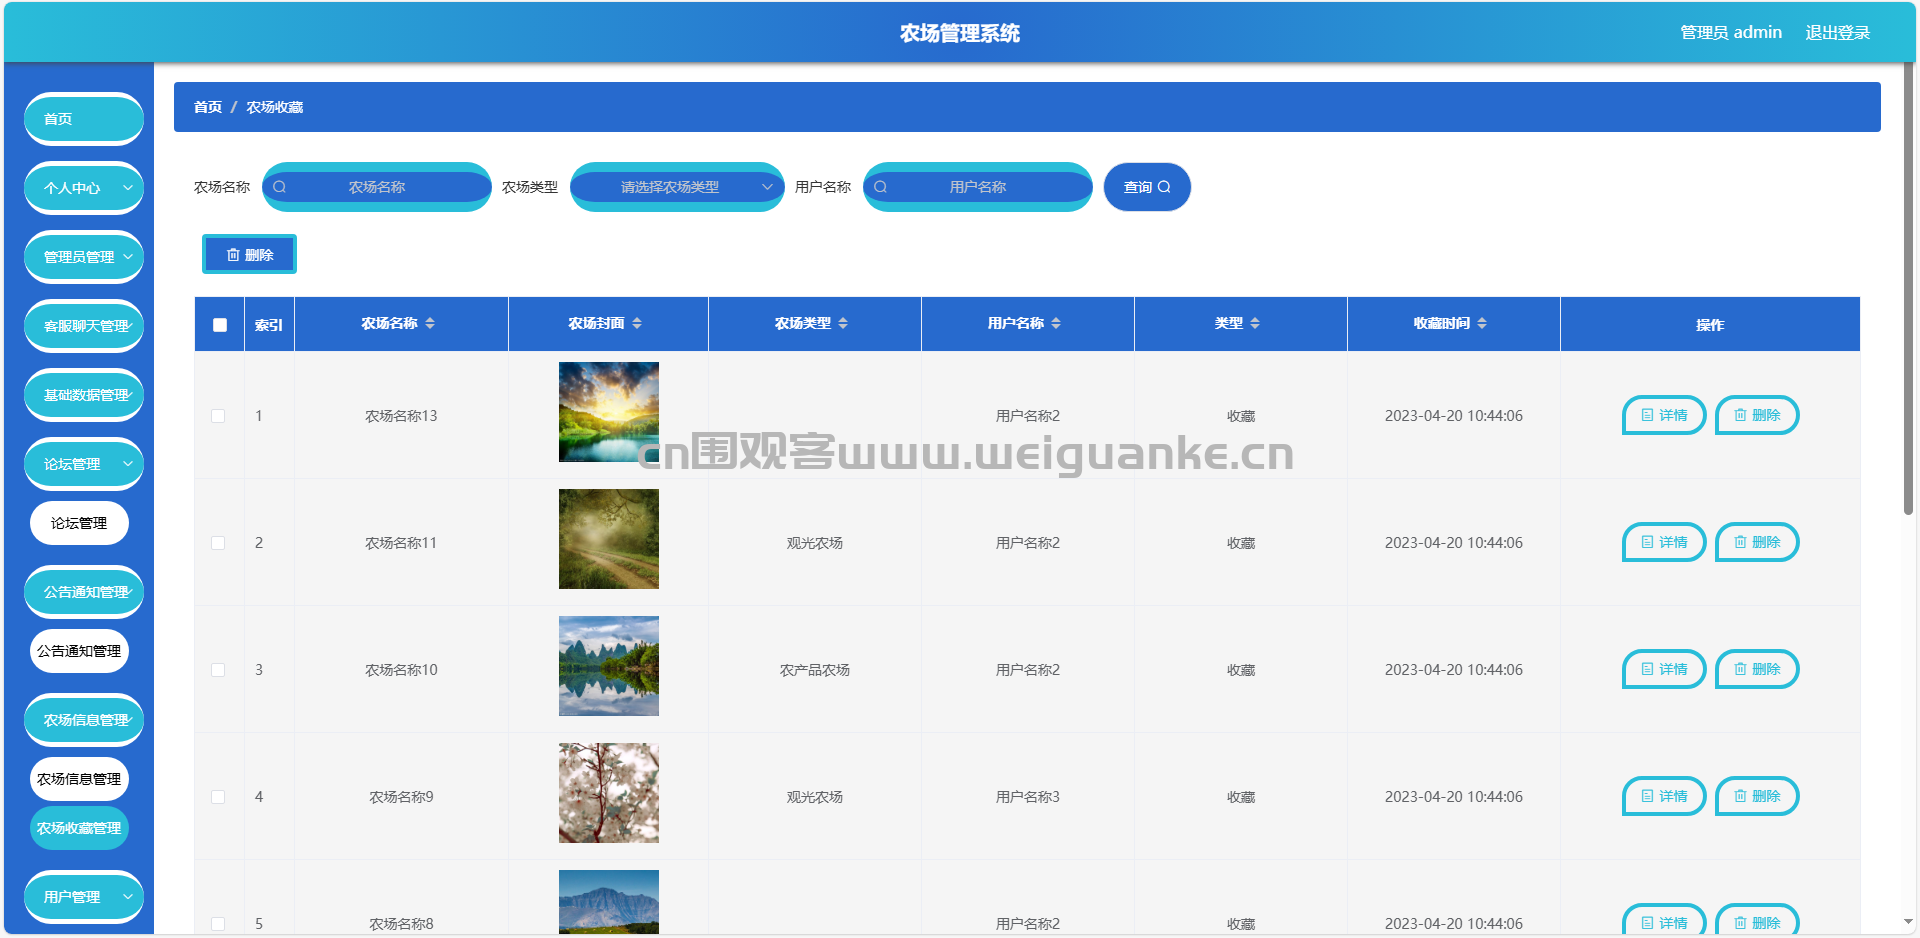Image resolution: width=1920 pixels, height=938 pixels.
Task: Click 首页 in the breadcrumb
Action: pos(208,107)
